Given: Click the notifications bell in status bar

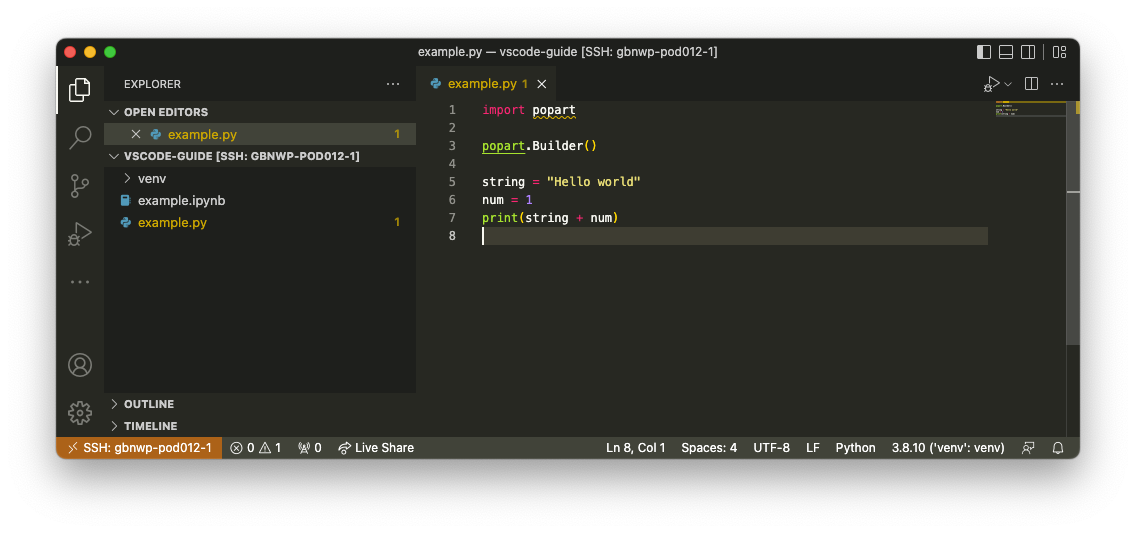Looking at the screenshot, I should (x=1058, y=448).
